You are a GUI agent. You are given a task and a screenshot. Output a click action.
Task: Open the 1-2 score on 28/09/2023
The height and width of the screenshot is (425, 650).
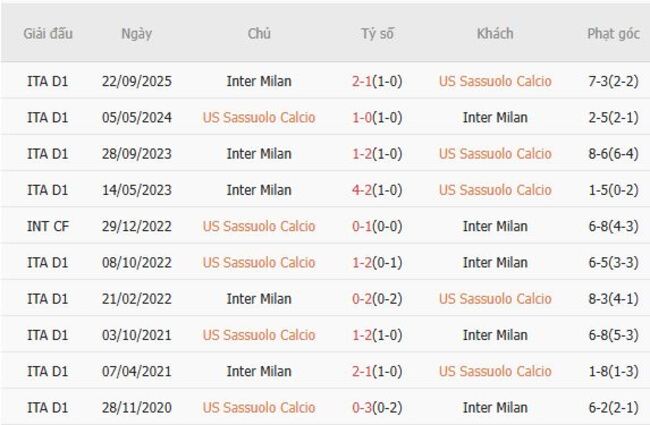point(362,154)
